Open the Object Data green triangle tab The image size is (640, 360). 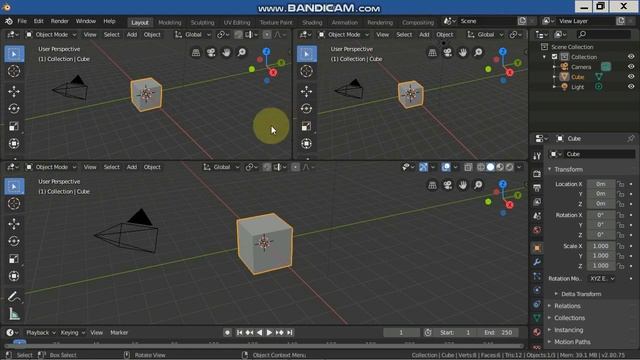(x=537, y=318)
